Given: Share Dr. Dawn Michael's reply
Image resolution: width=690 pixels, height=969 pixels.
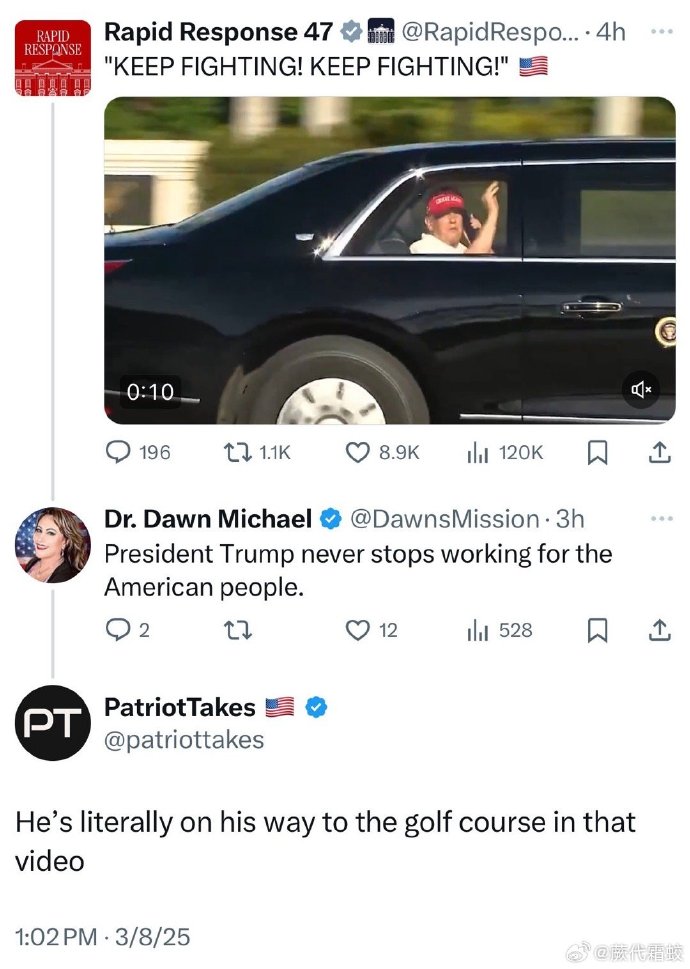Looking at the screenshot, I should [659, 630].
